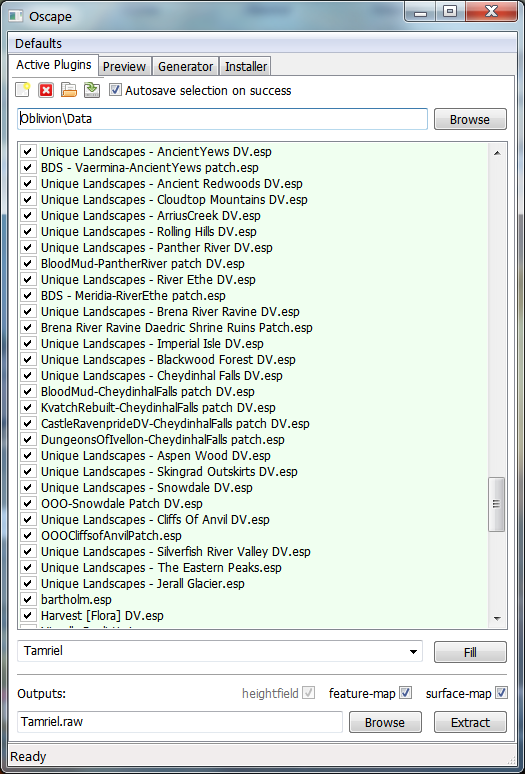Open the Defaults menu

[x=38, y=43]
